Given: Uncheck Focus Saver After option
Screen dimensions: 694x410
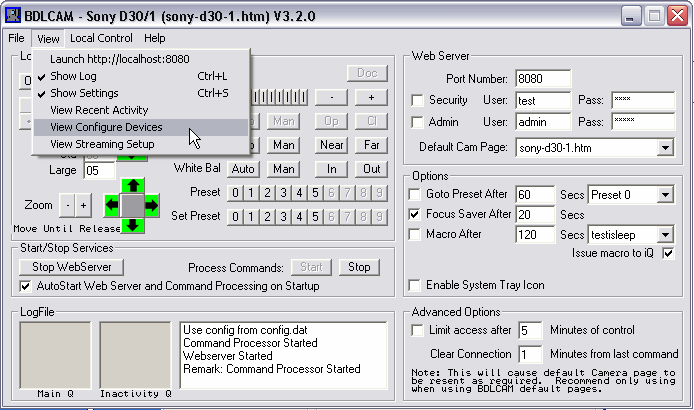Looking at the screenshot, I should tap(414, 214).
